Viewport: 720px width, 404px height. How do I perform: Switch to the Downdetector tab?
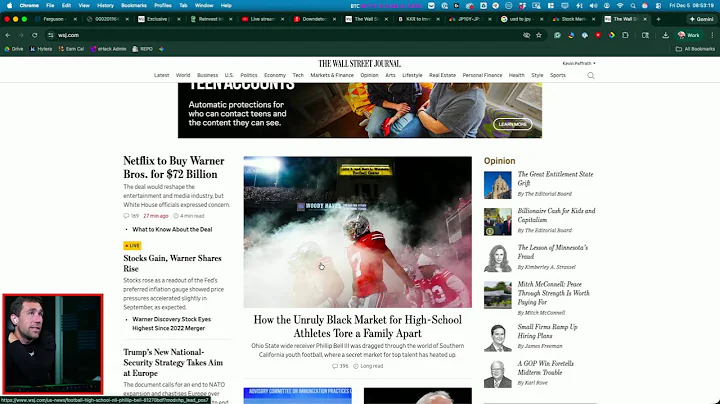click(x=312, y=19)
